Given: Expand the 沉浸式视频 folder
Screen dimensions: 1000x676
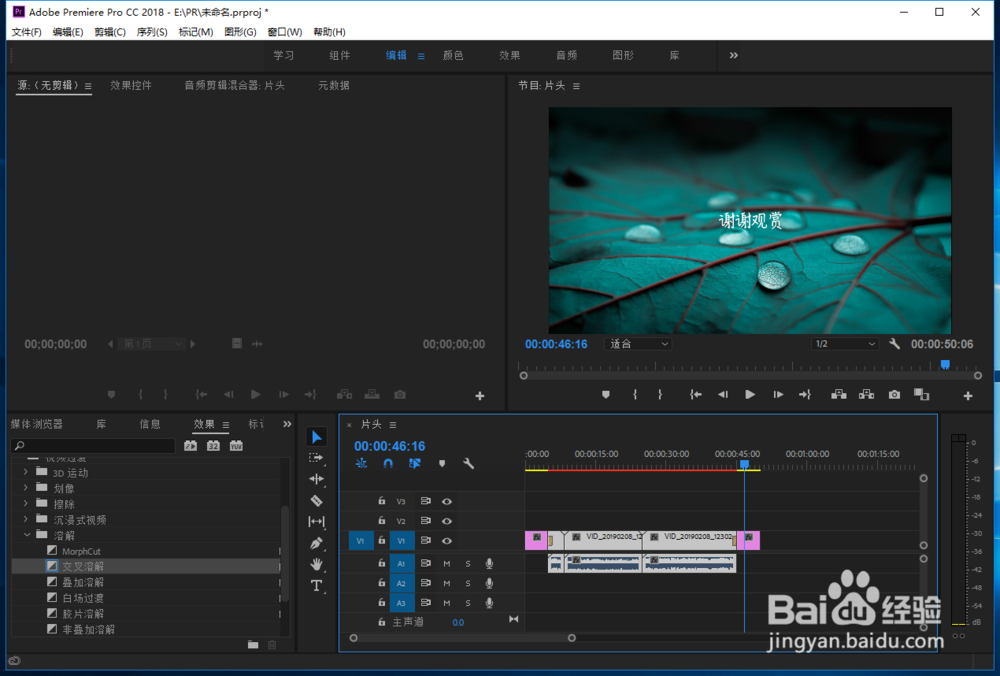Looking at the screenshot, I should coord(26,520).
